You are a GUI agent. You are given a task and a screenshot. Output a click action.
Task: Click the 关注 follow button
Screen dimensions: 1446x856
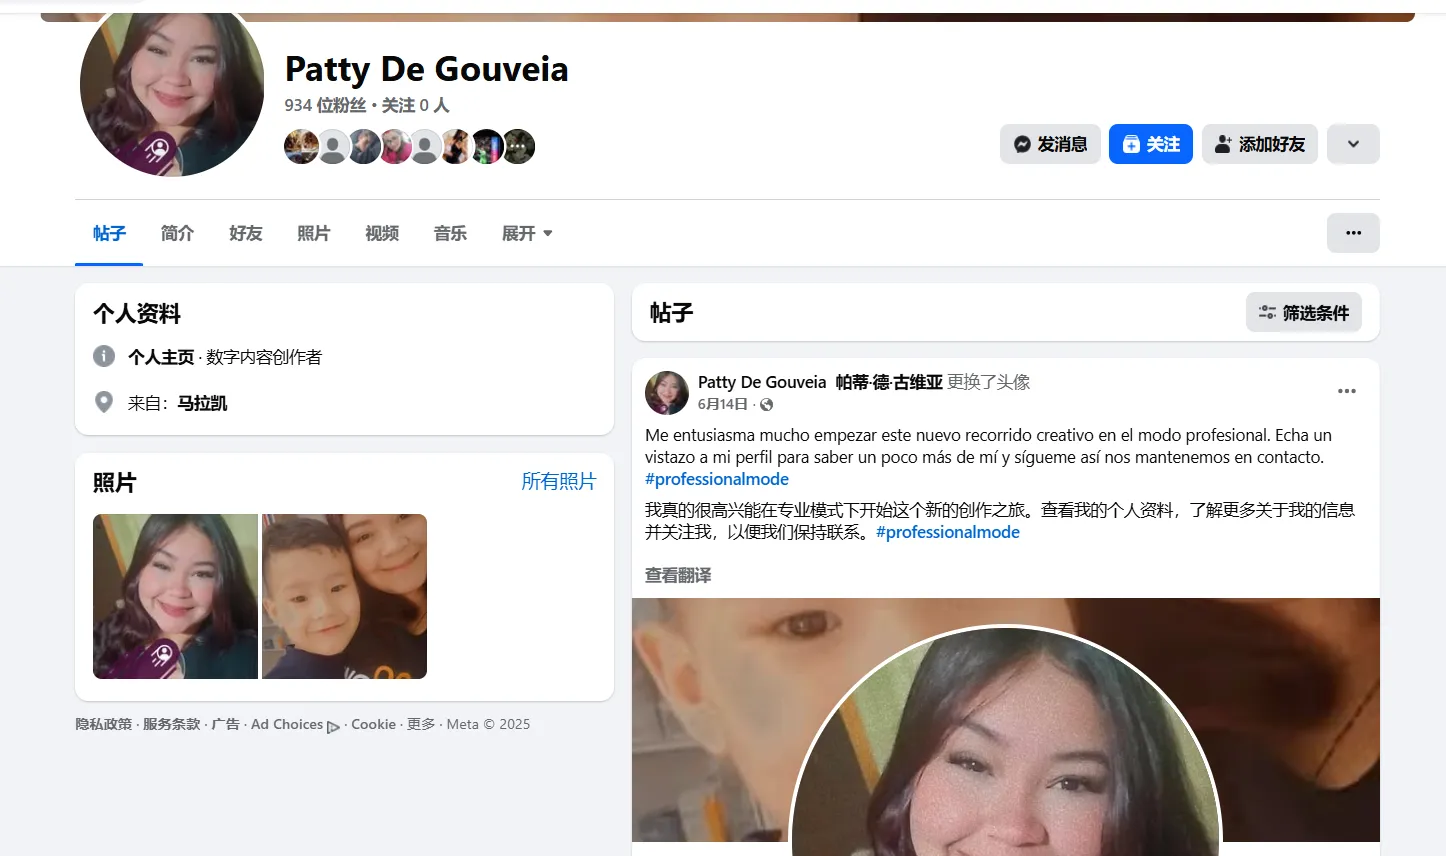(1150, 143)
